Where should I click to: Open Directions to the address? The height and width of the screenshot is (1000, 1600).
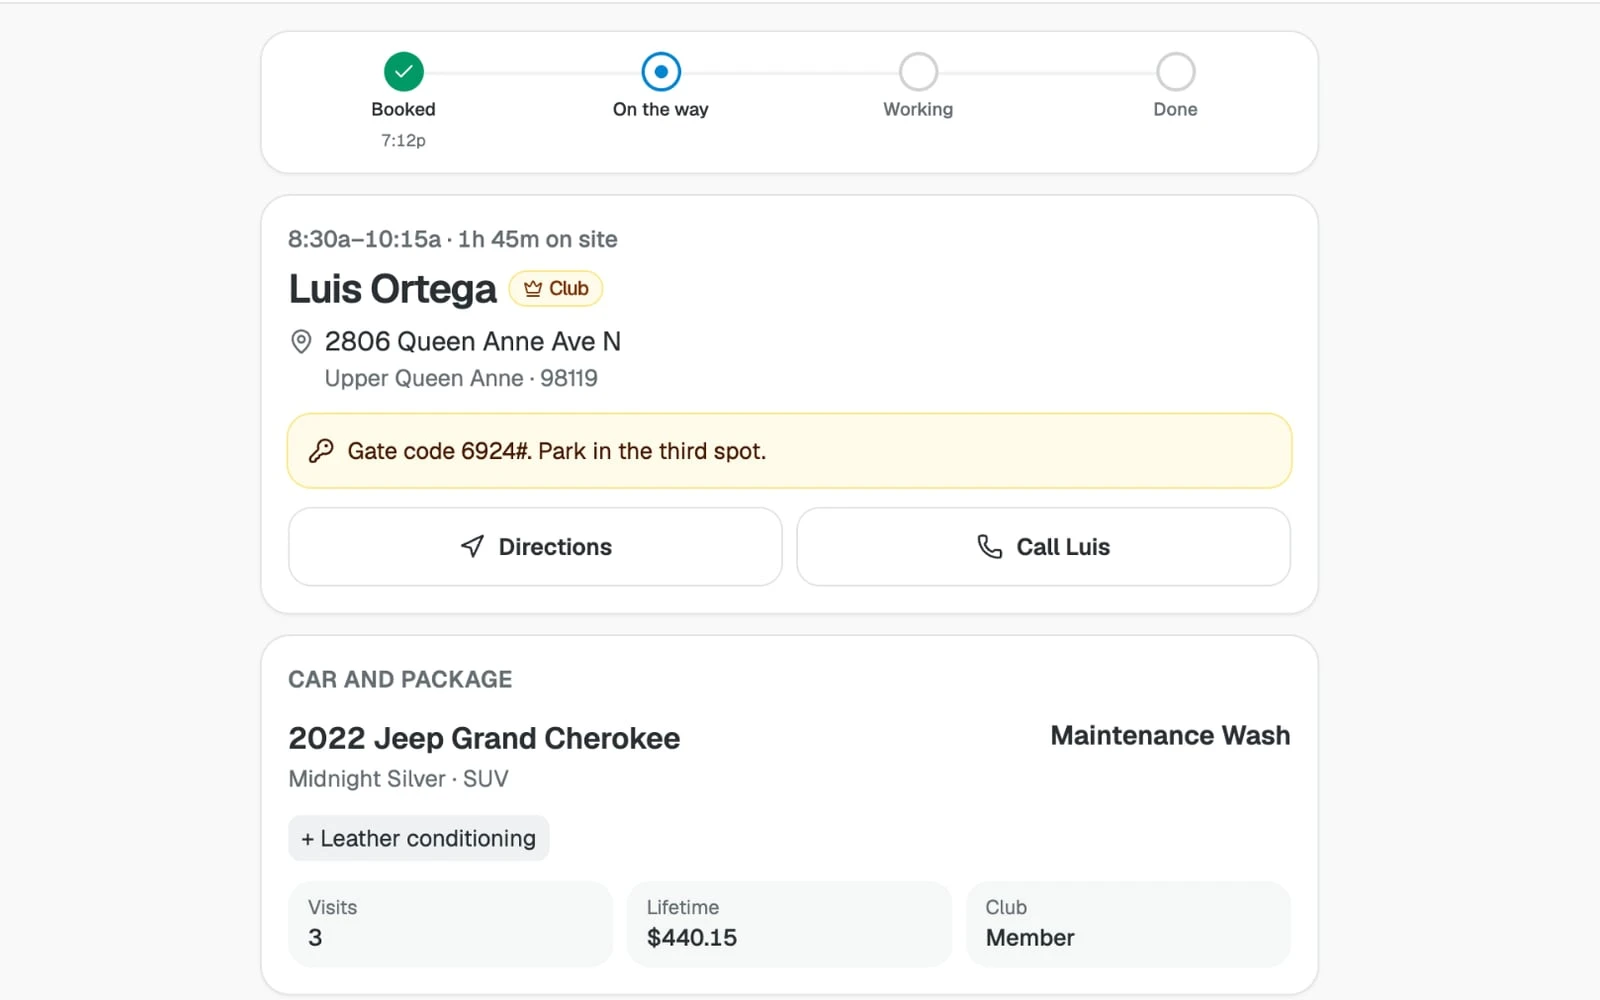tap(535, 547)
